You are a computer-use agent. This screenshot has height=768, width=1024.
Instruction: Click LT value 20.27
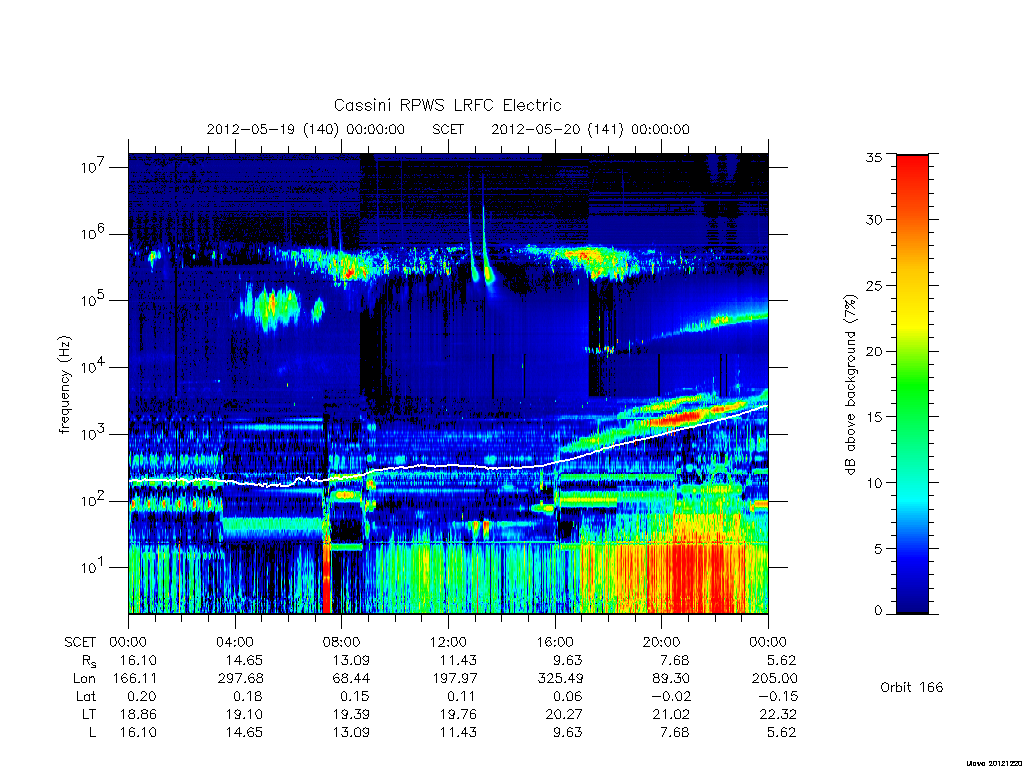pyautogui.click(x=564, y=714)
